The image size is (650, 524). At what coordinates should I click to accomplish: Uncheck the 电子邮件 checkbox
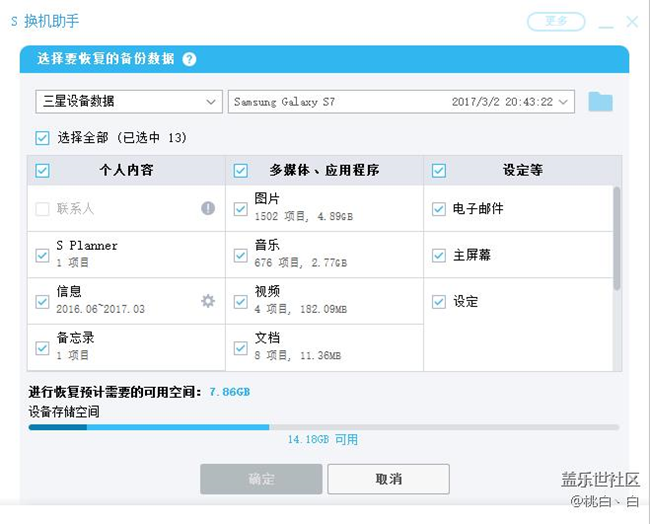[x=439, y=209]
